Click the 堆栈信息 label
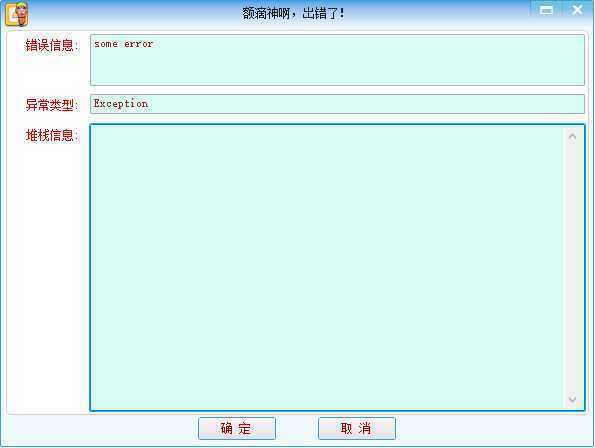 coord(51,135)
